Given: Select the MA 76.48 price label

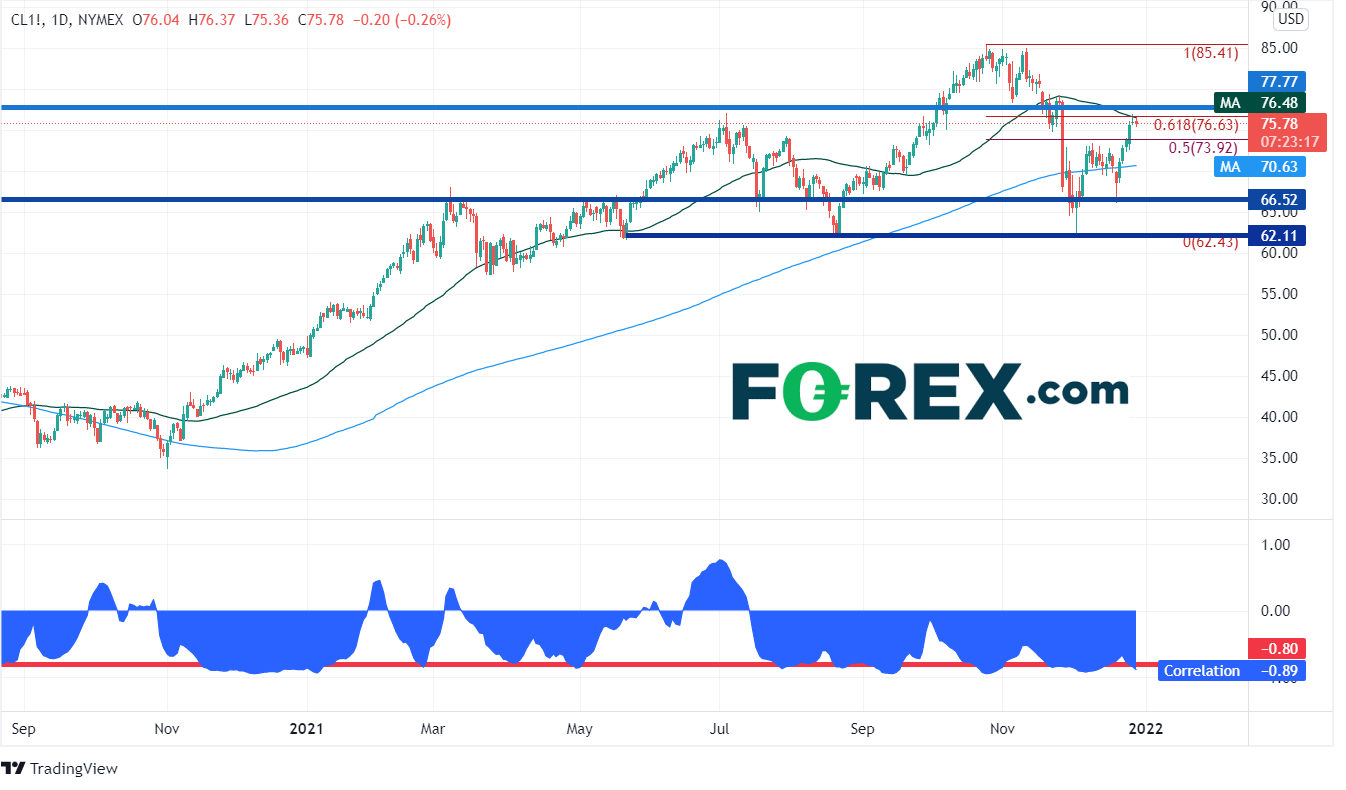Looking at the screenshot, I should click(x=1260, y=103).
